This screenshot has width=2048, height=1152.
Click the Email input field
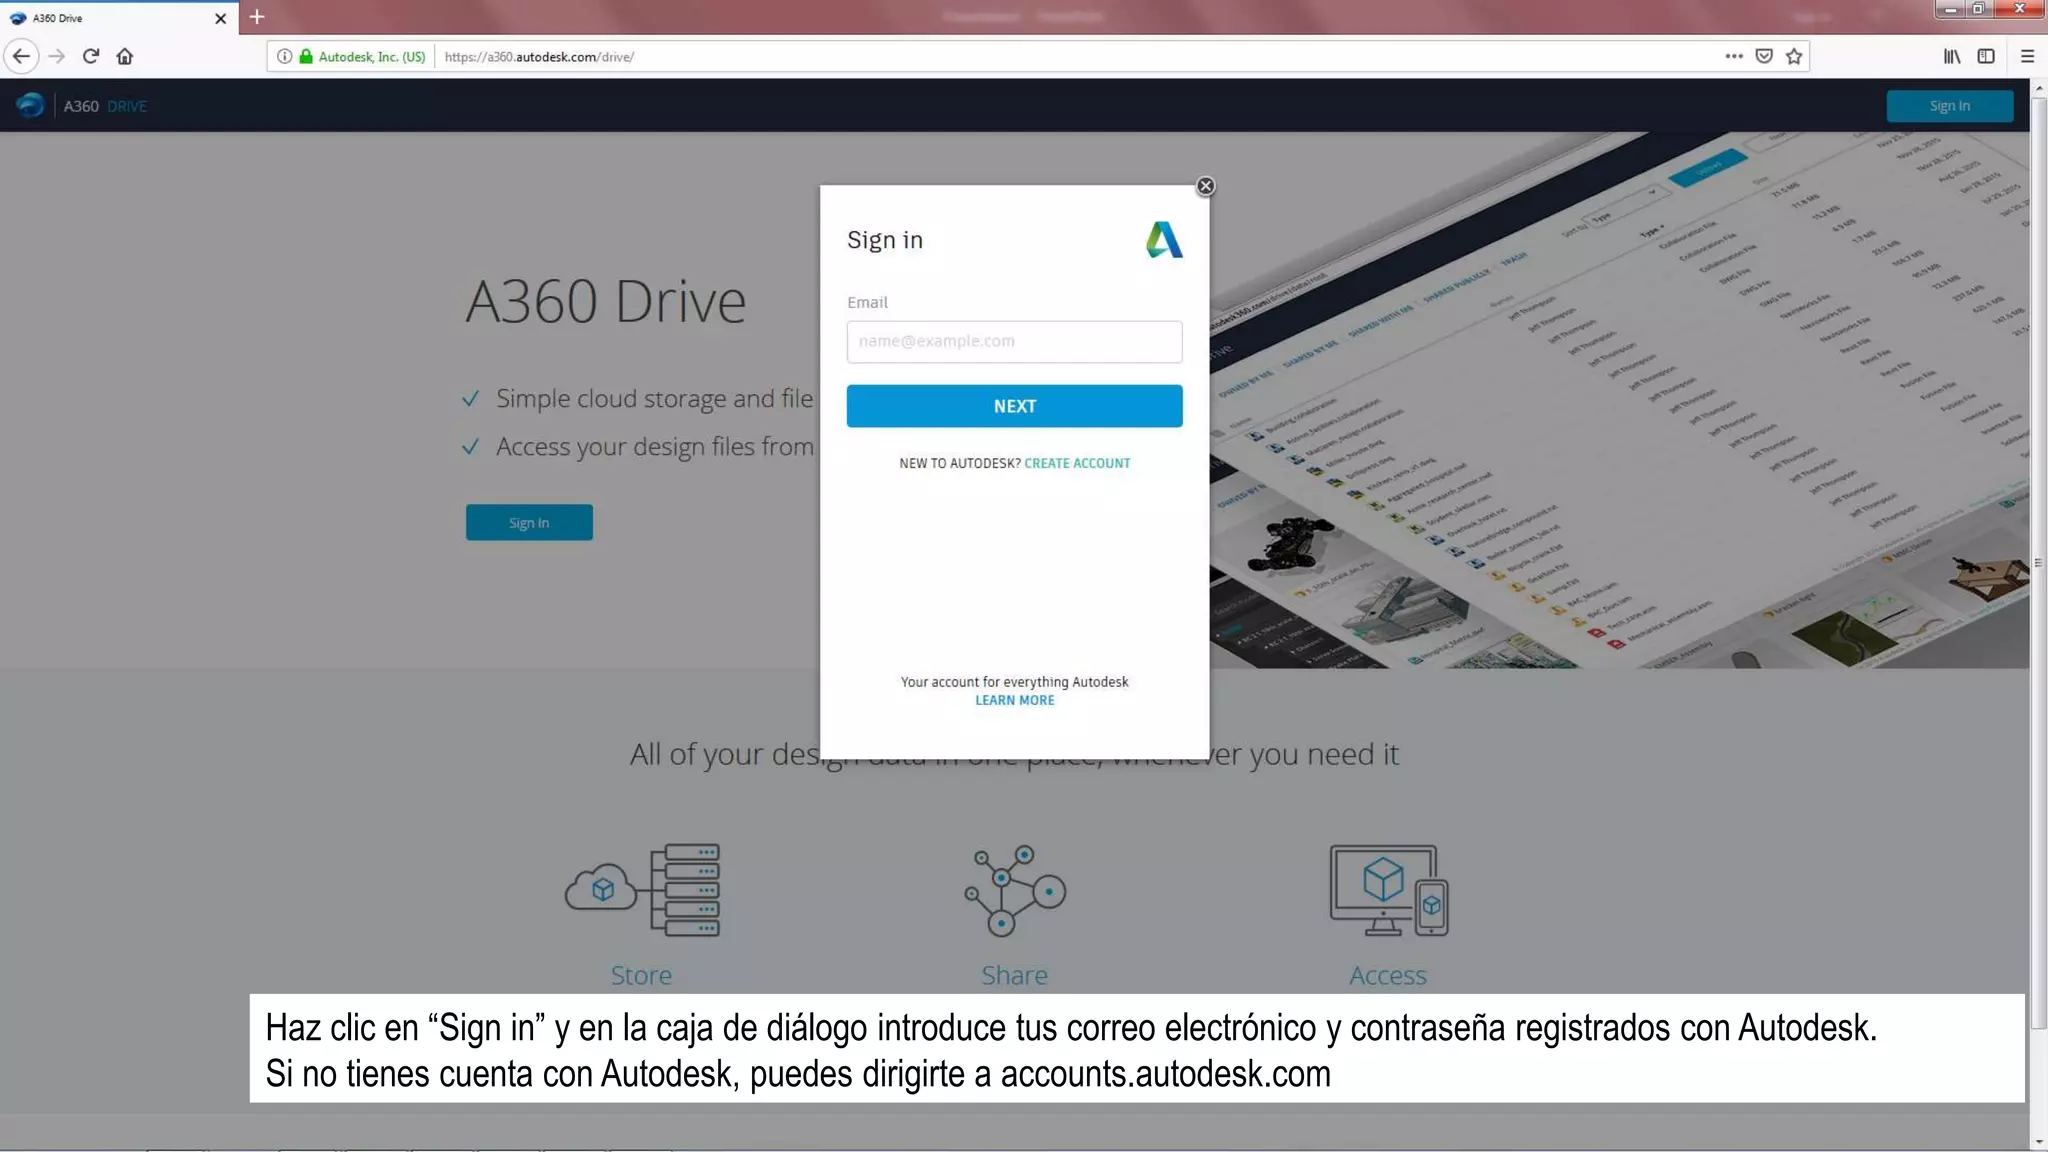click(x=1014, y=341)
